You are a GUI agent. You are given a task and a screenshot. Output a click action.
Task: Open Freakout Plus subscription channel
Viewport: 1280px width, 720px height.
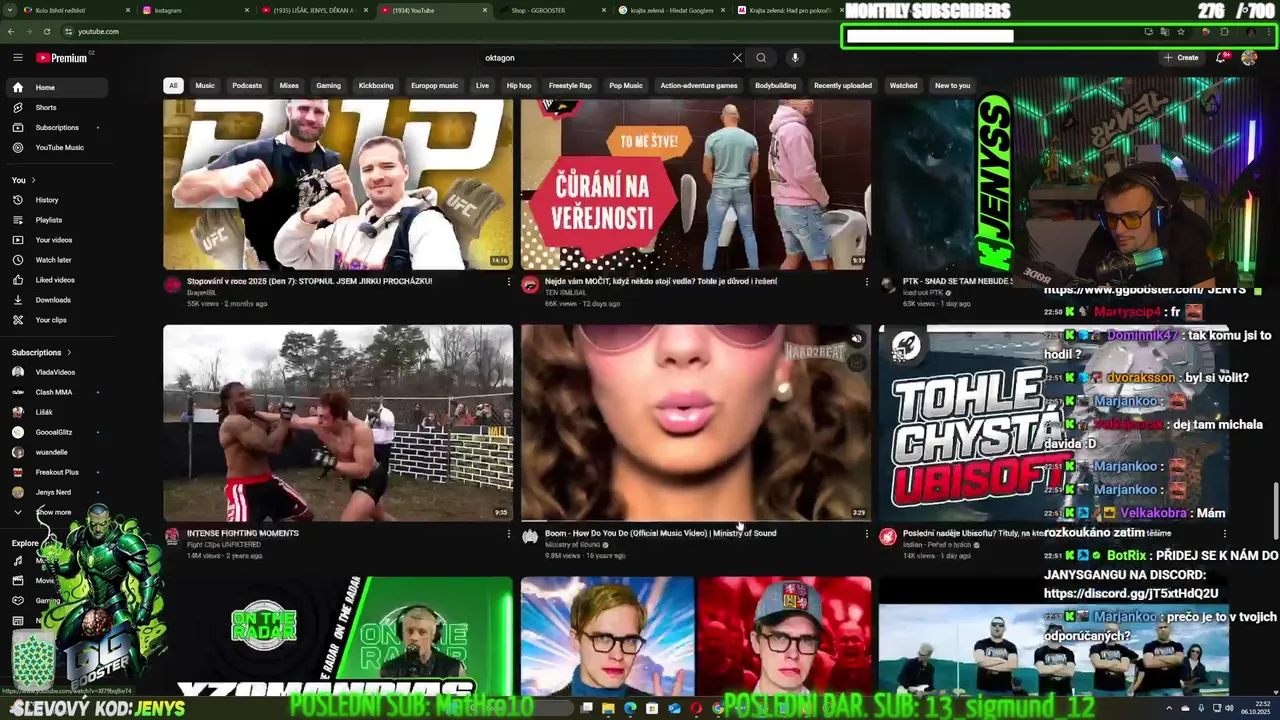coord(57,472)
